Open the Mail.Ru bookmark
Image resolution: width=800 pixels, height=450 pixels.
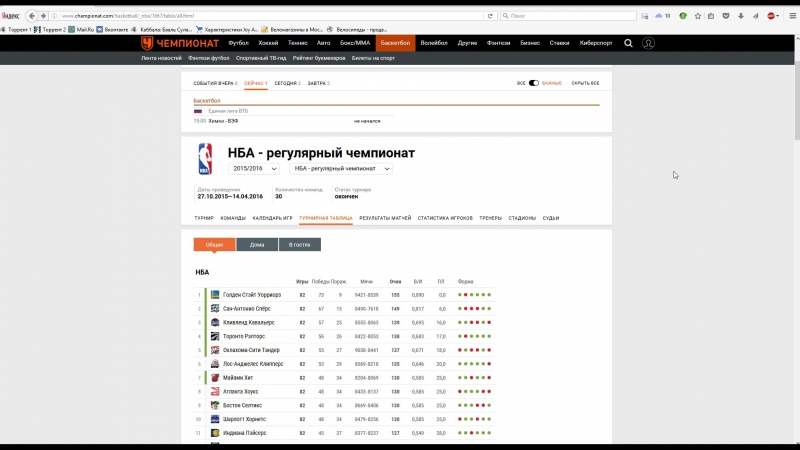click(81, 30)
